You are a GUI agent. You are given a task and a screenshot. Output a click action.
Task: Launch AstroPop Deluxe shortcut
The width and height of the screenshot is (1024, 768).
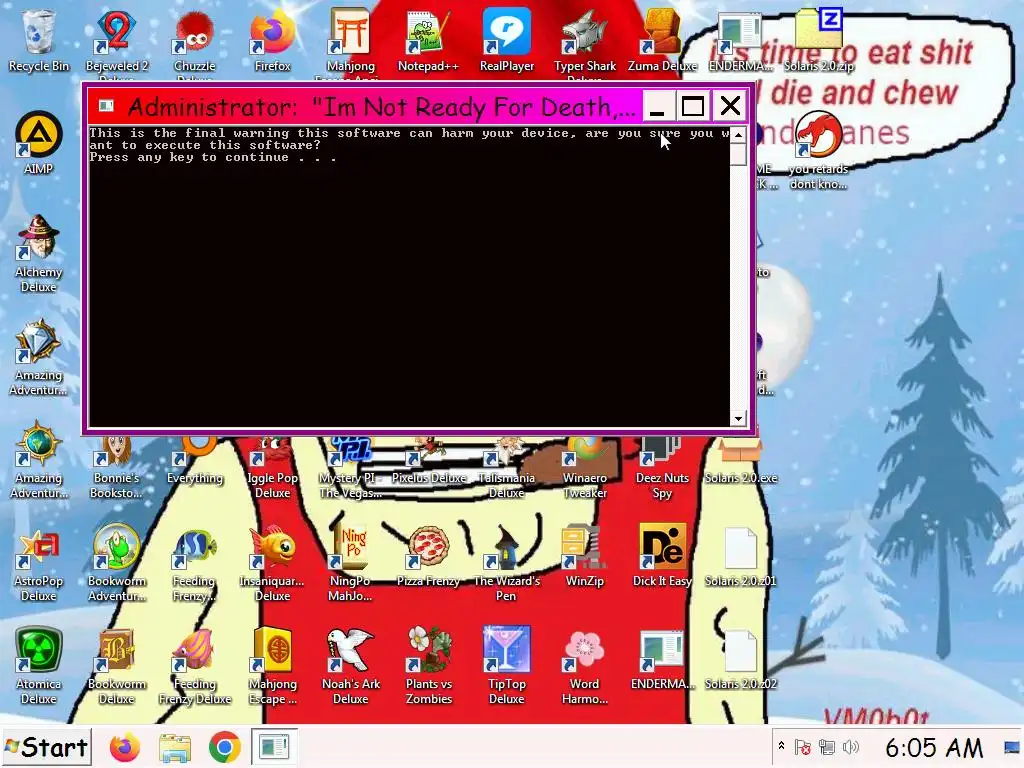pos(39,563)
